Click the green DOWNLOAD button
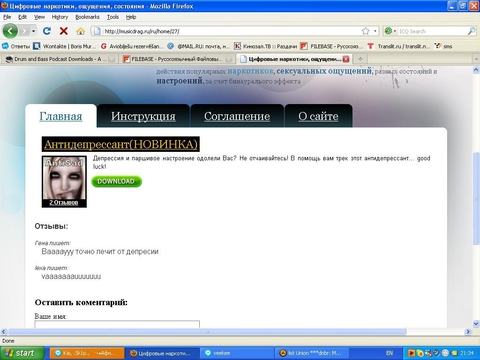Viewport: 480px width, 360px height. (x=117, y=181)
